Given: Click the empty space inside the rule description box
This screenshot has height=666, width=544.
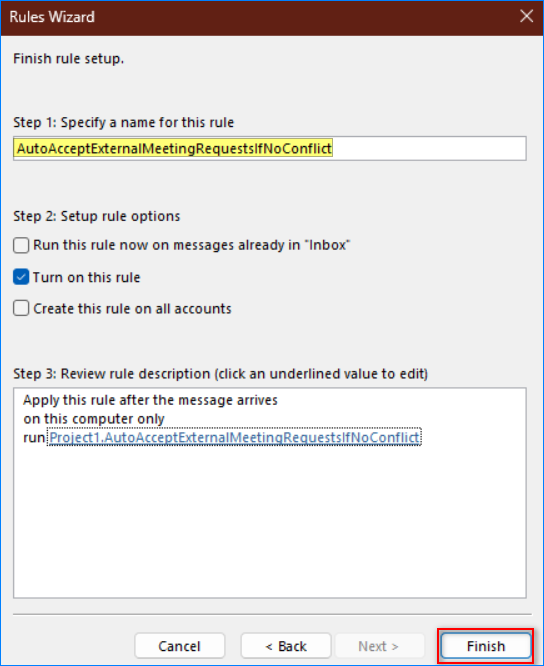Looking at the screenshot, I should 270,522.
